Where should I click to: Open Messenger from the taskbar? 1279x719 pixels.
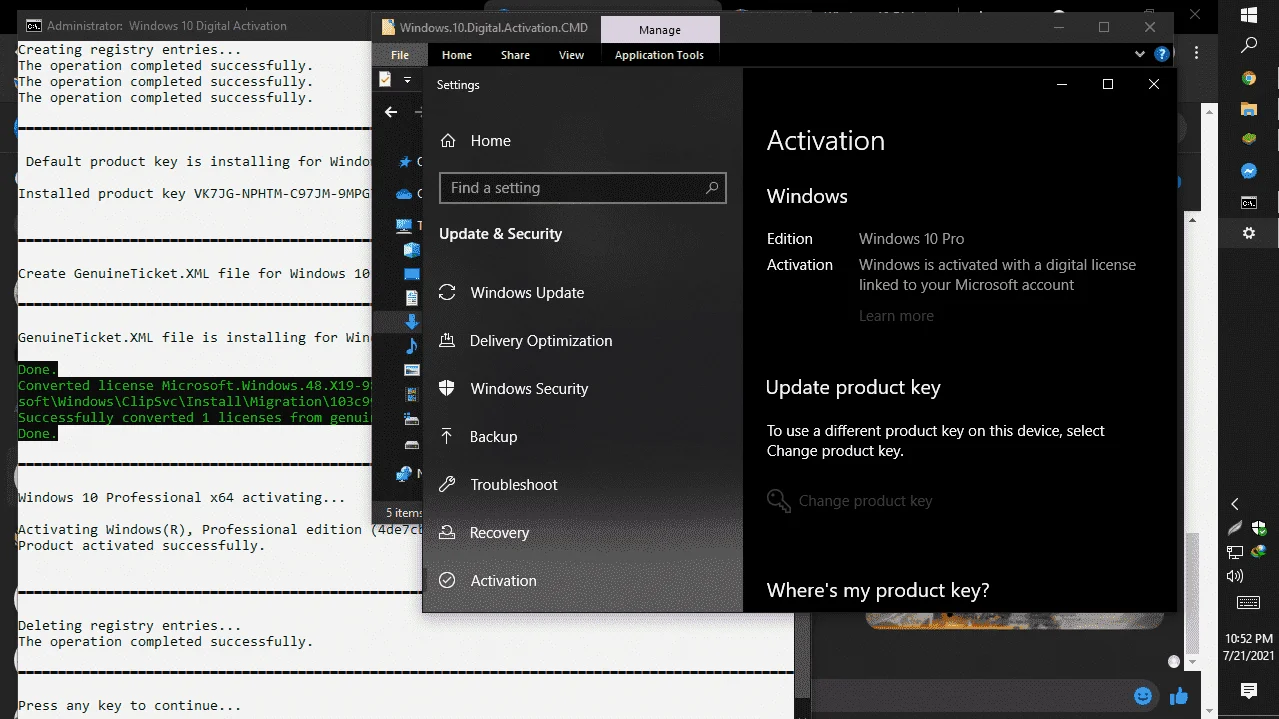pyautogui.click(x=1248, y=171)
